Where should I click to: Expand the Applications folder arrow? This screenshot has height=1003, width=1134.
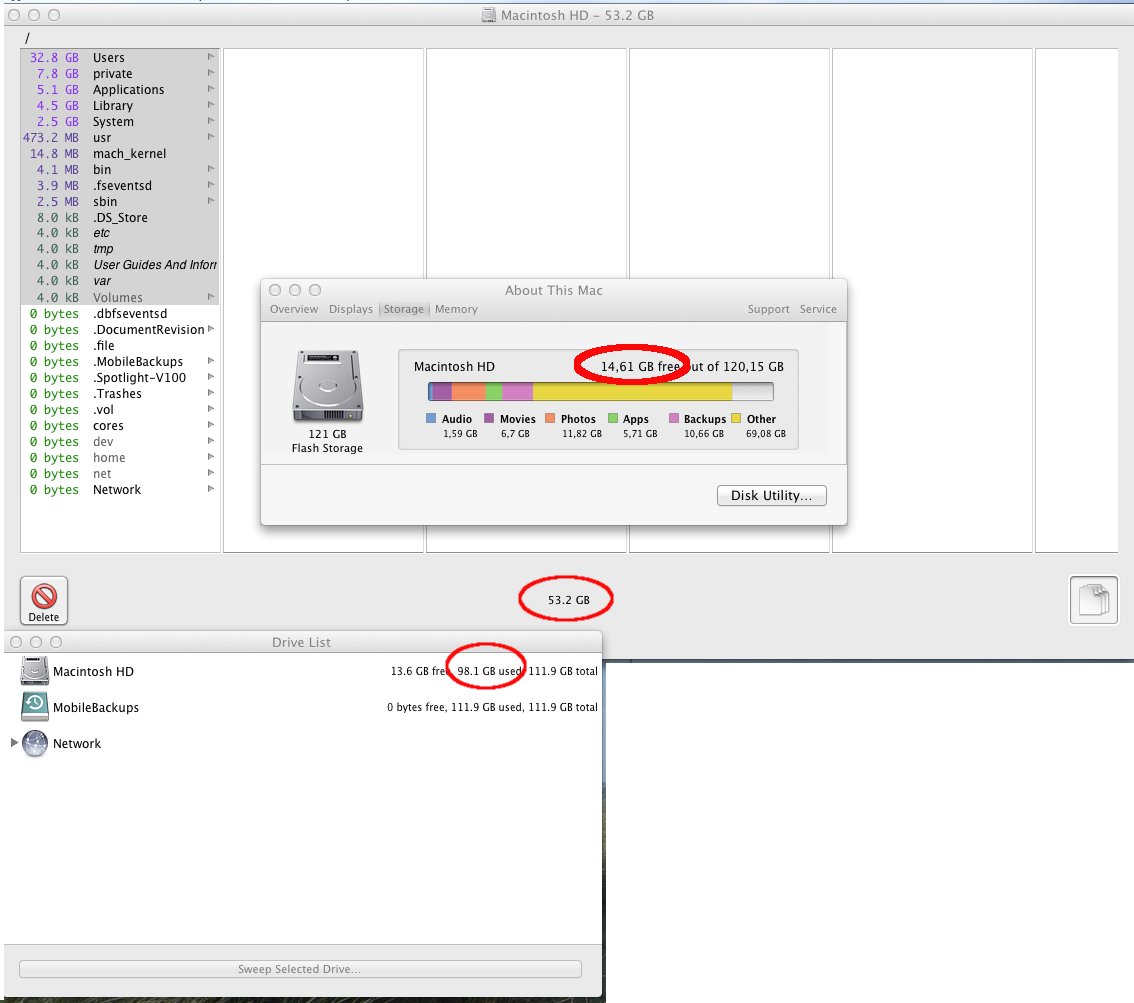210,90
